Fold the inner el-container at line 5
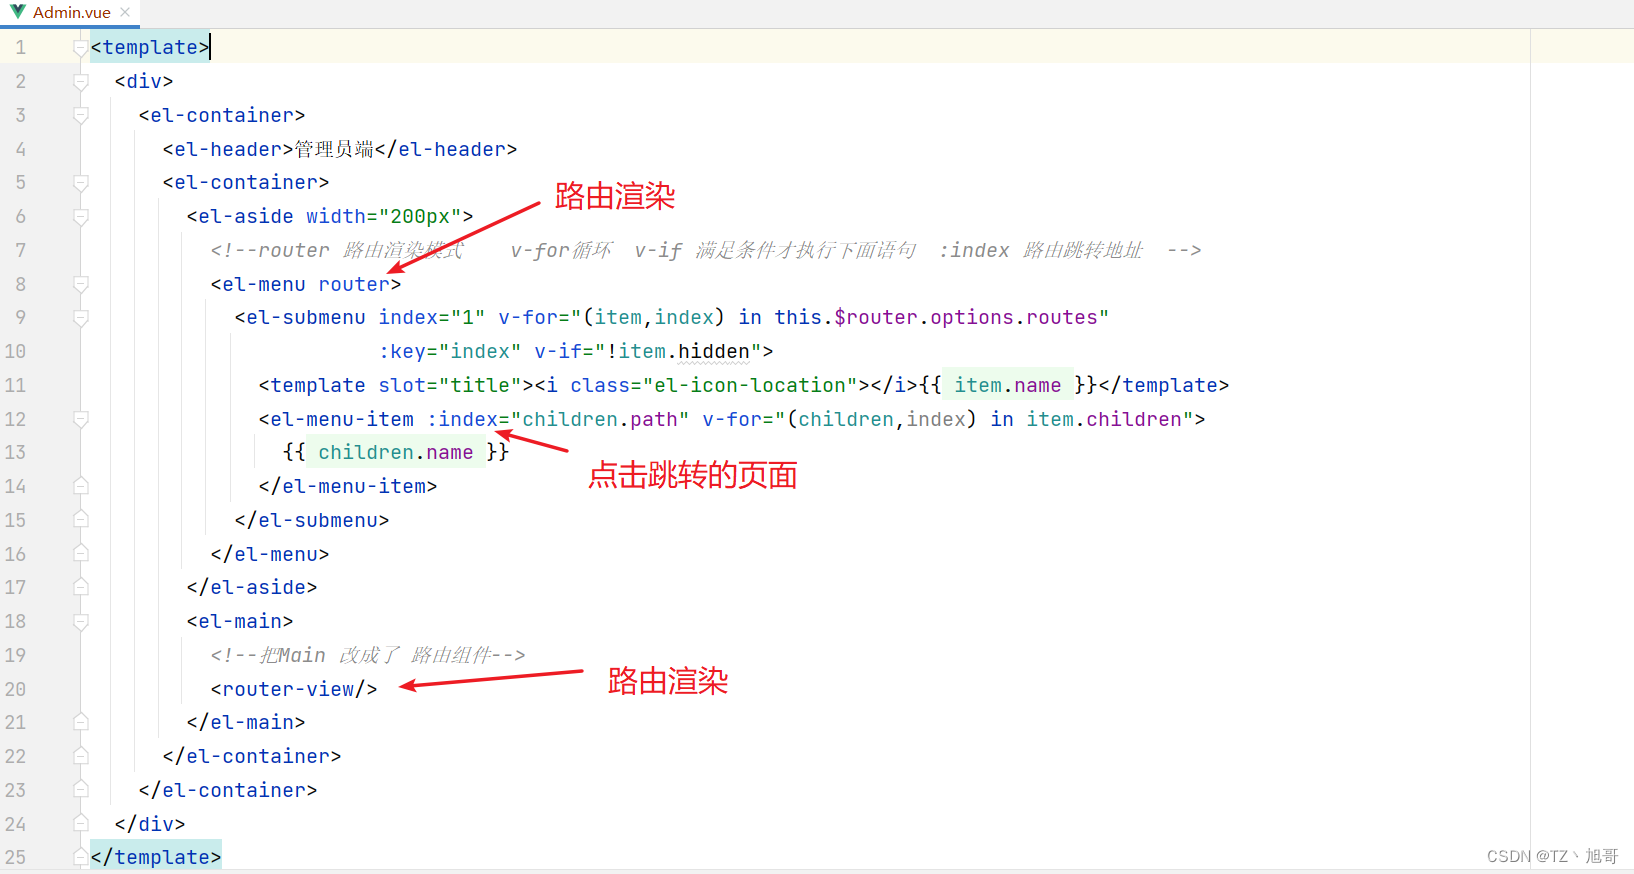The width and height of the screenshot is (1634, 874). point(81,183)
